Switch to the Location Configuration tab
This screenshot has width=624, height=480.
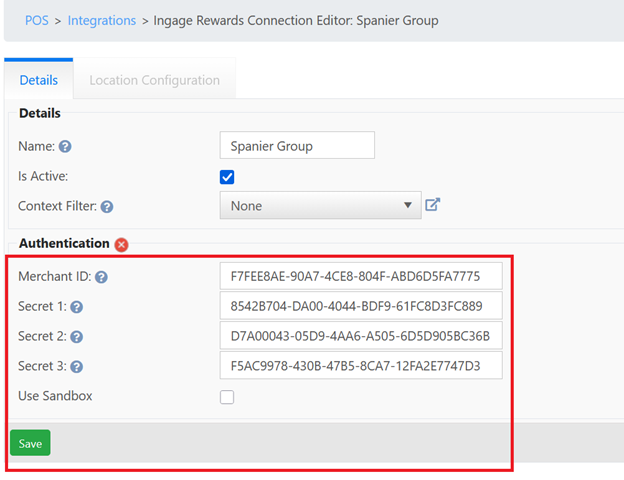[154, 80]
